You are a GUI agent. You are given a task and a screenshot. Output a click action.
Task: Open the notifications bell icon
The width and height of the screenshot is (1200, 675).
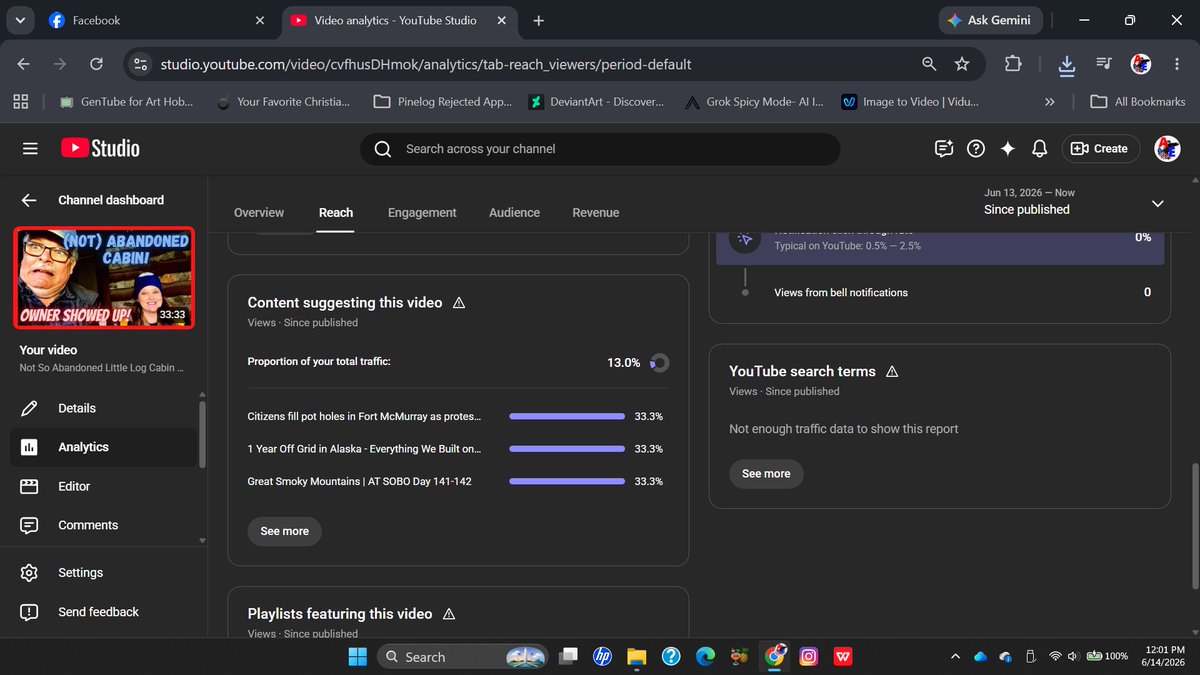click(x=1040, y=148)
